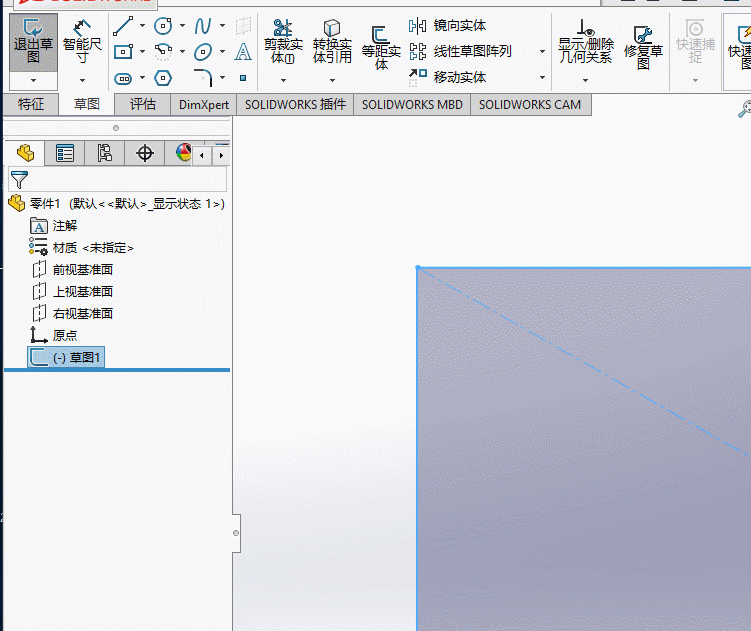Open the DimXpertManager tab icon
This screenshot has height=631, width=751.
click(145, 153)
